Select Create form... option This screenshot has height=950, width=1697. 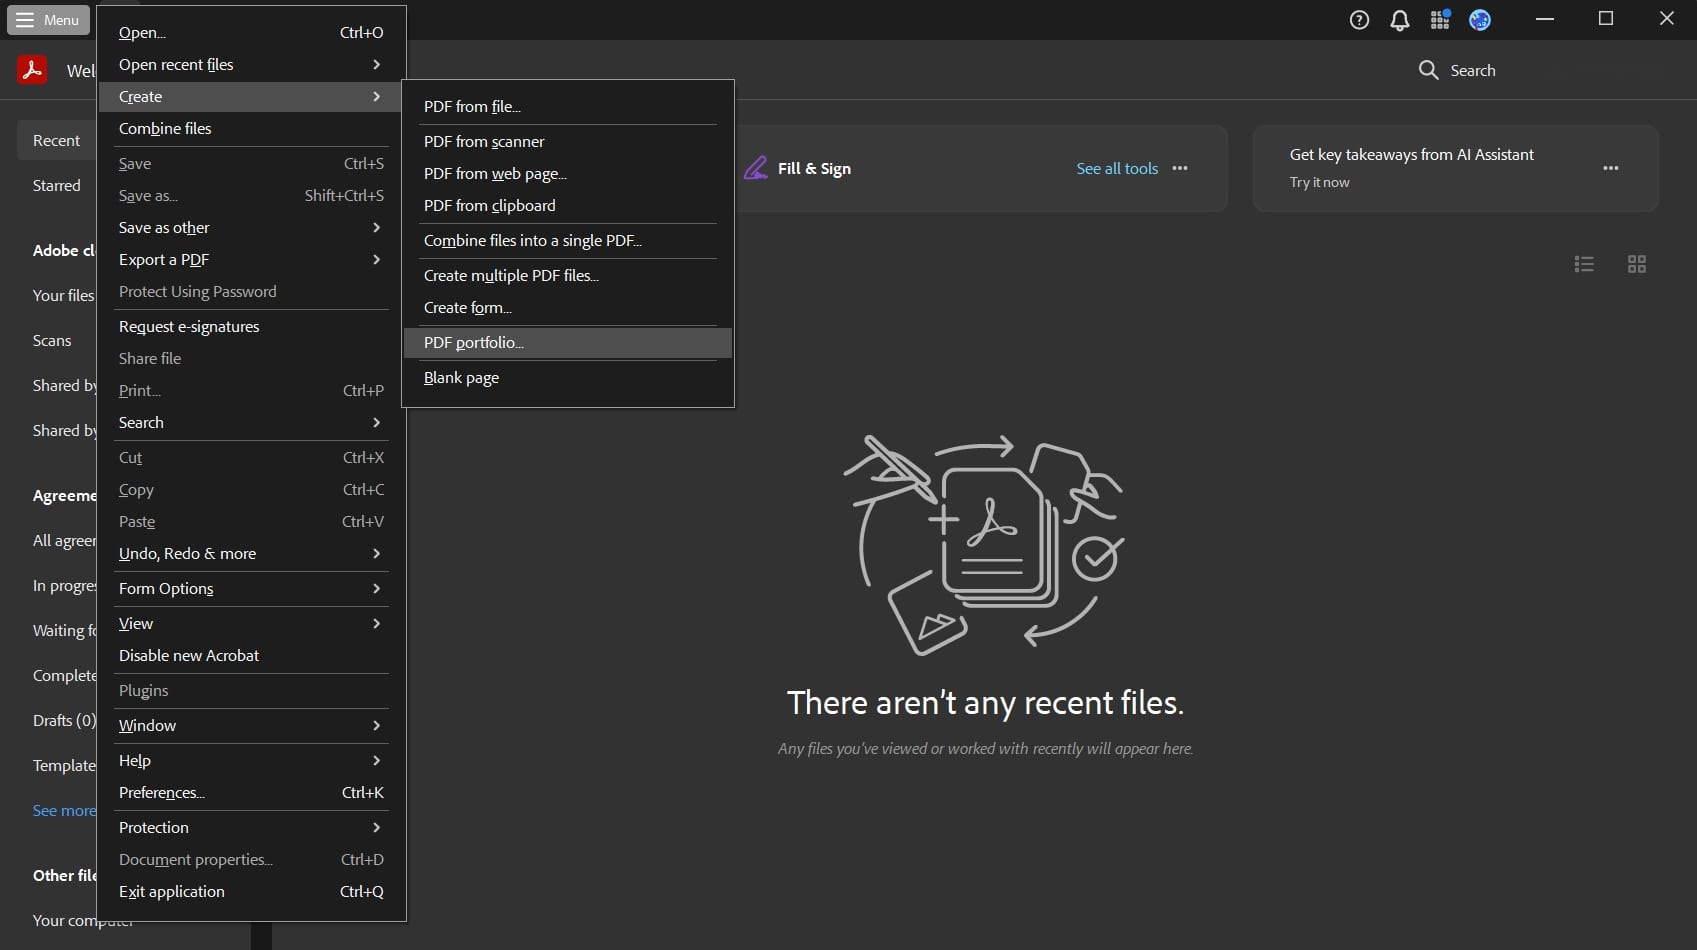pos(568,307)
